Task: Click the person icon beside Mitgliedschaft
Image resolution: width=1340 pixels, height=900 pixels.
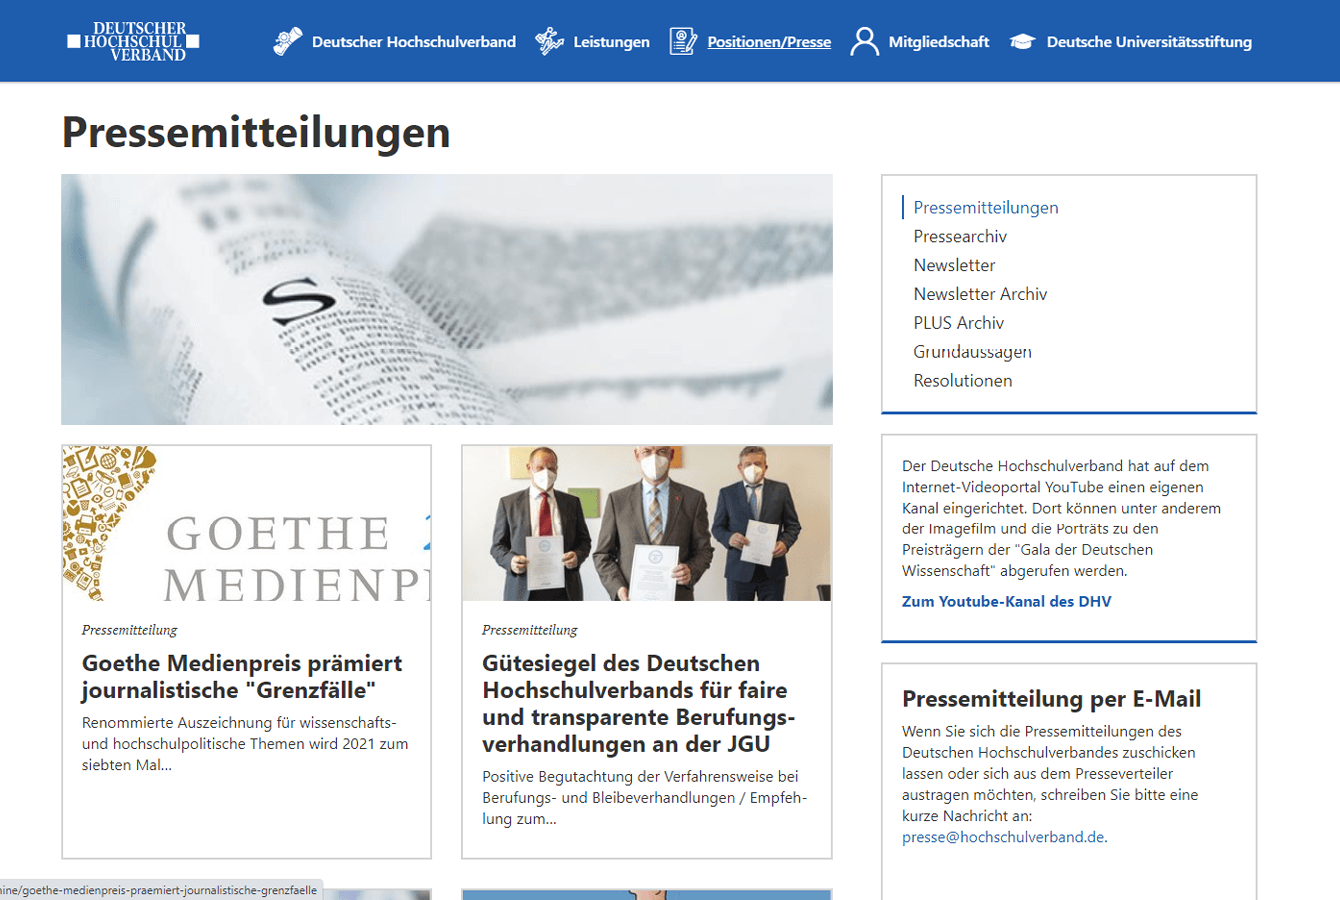Action: click(x=864, y=42)
